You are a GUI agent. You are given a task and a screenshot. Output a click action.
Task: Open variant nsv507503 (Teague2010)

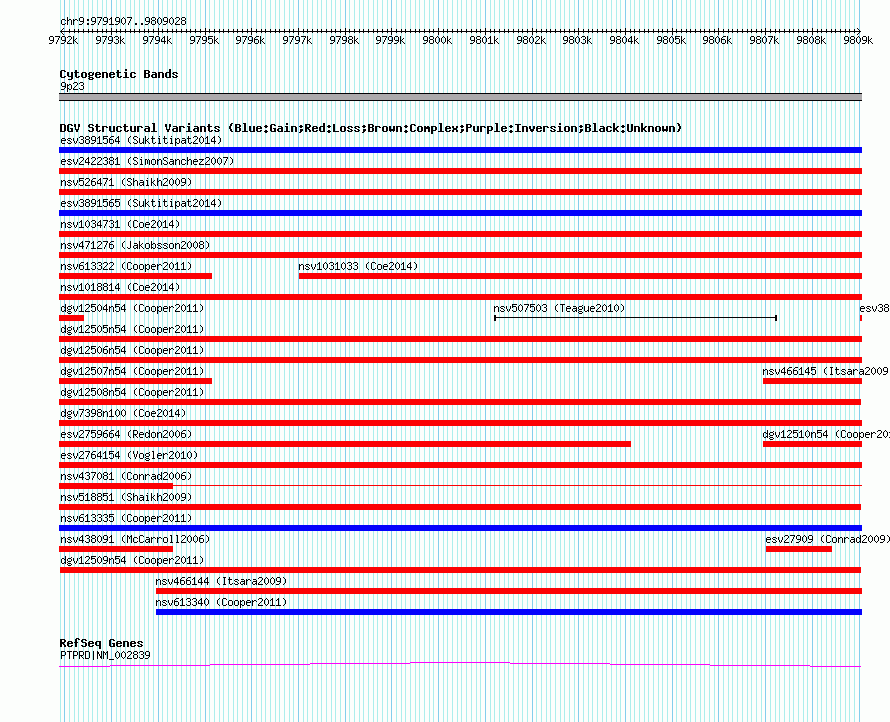[559, 308]
